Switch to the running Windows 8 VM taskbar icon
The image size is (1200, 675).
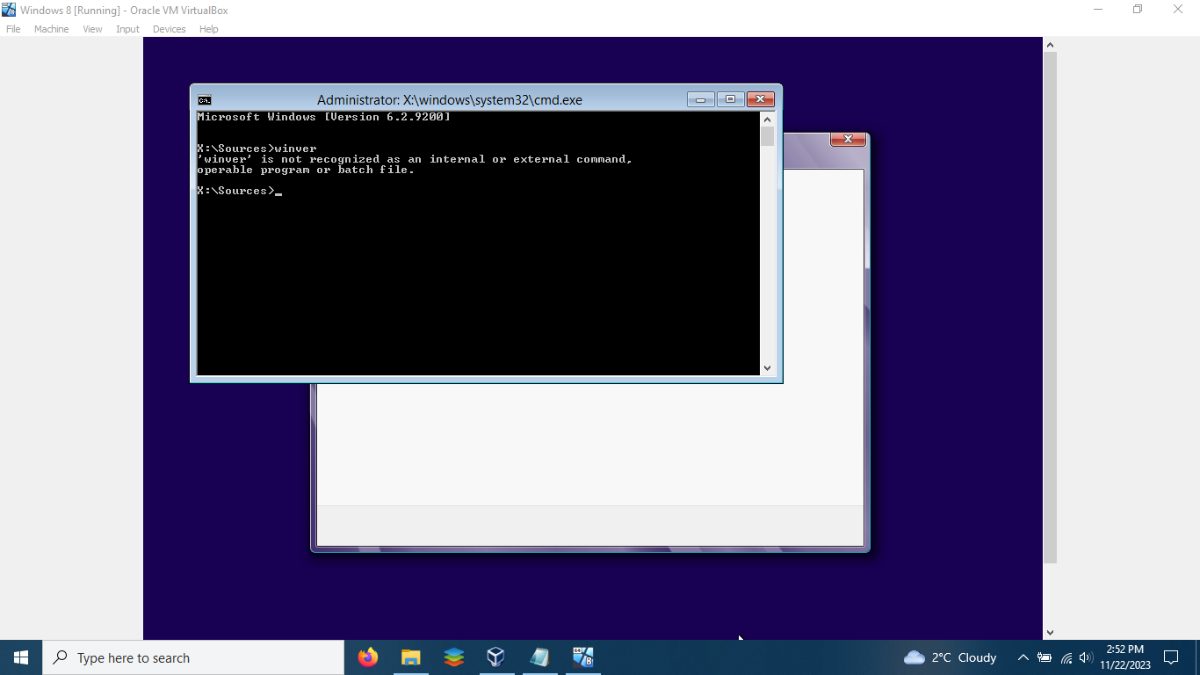pyautogui.click(x=583, y=657)
